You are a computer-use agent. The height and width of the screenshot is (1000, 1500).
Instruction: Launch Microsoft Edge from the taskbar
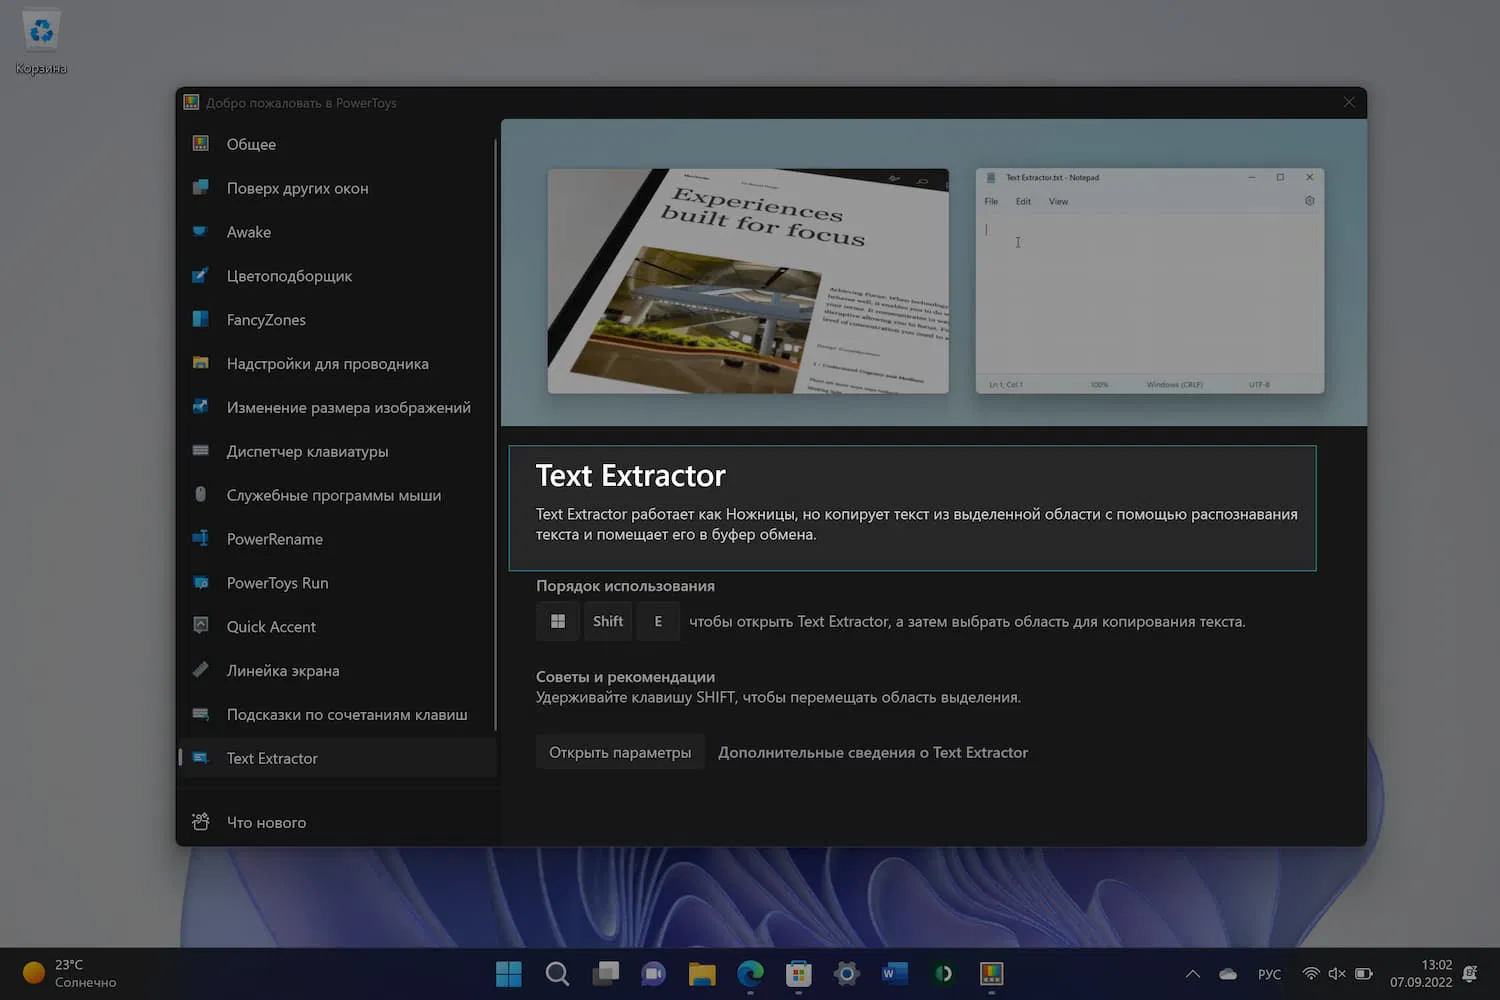(x=750, y=974)
